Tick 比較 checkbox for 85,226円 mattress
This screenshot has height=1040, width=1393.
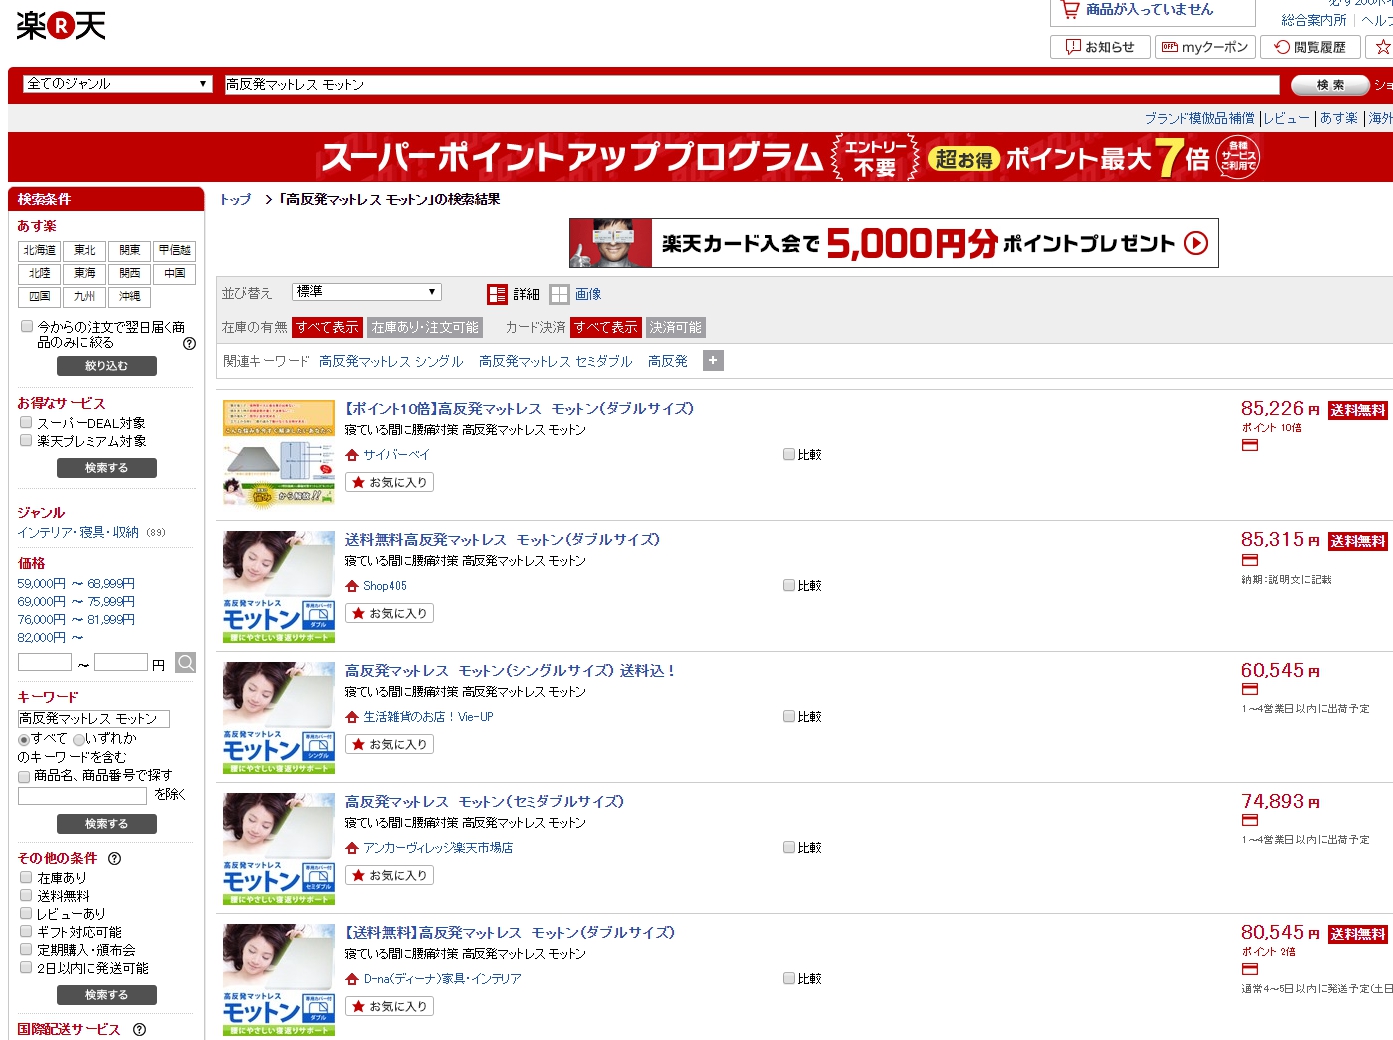pos(789,454)
